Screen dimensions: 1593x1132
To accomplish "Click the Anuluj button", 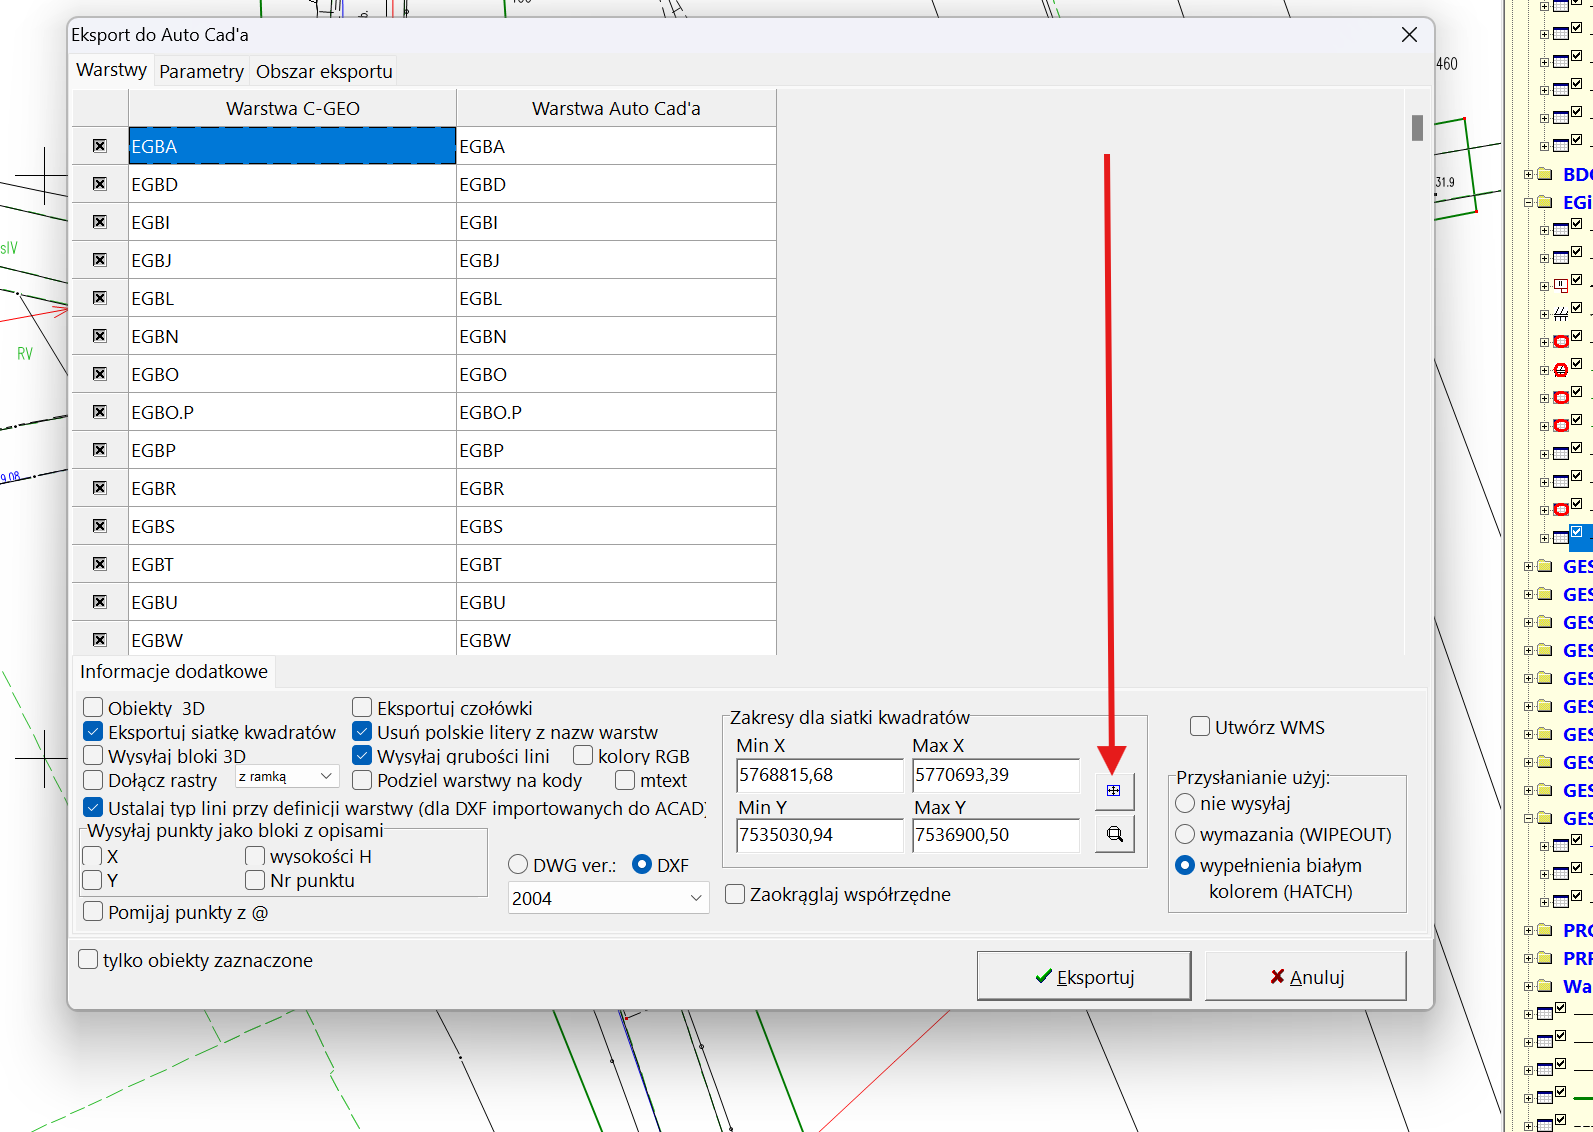I will (1306, 976).
